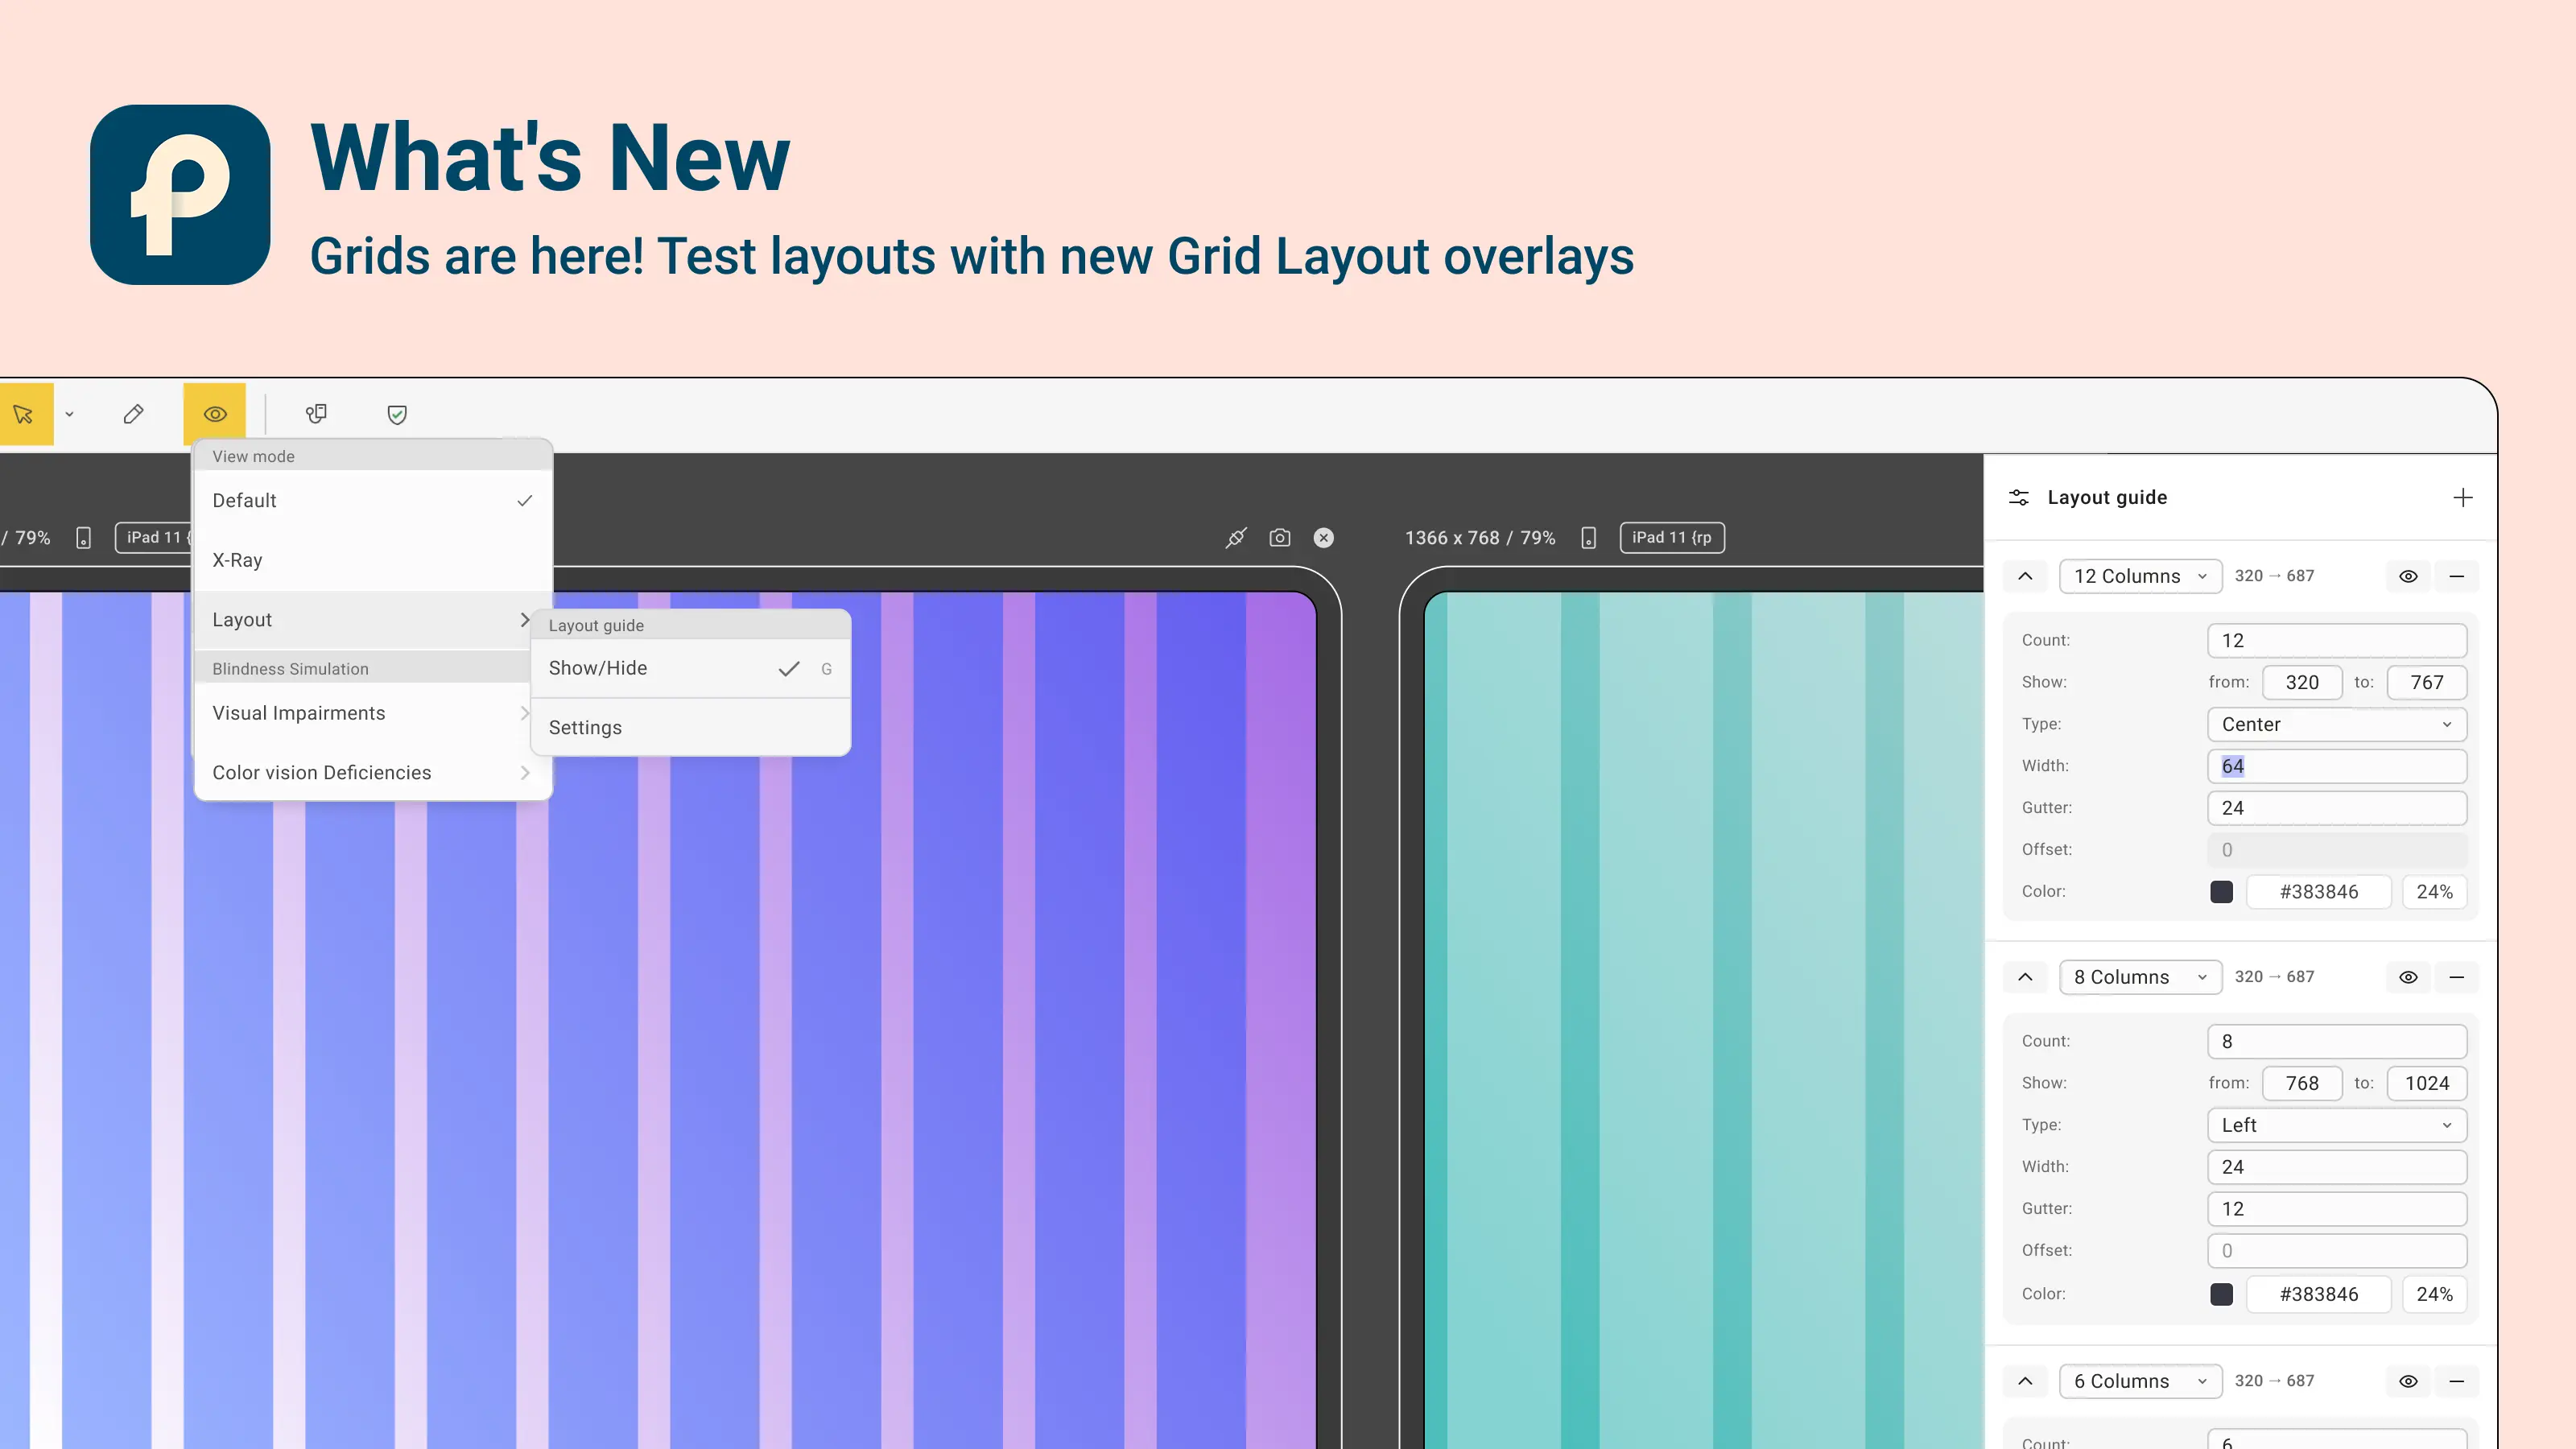Viewport: 2576px width, 1449px height.
Task: Click the 12 Columns opacity 24% field
Action: coord(2434,892)
